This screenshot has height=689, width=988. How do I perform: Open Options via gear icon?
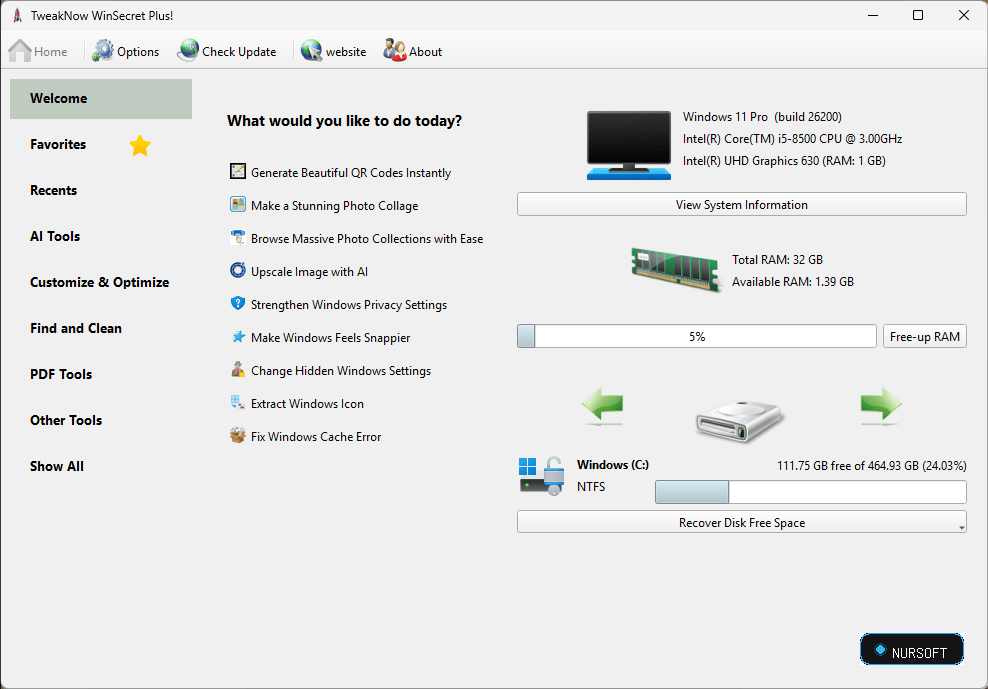coord(103,50)
